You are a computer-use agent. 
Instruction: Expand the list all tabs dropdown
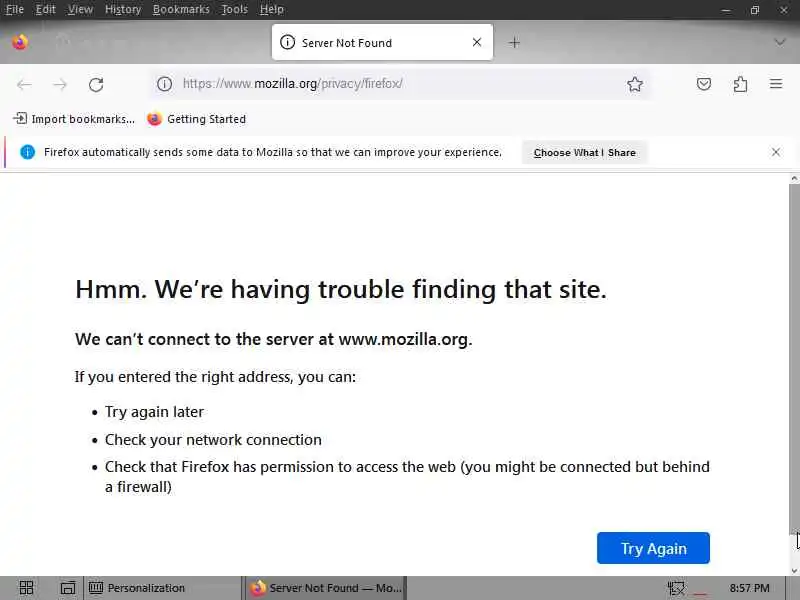click(780, 43)
